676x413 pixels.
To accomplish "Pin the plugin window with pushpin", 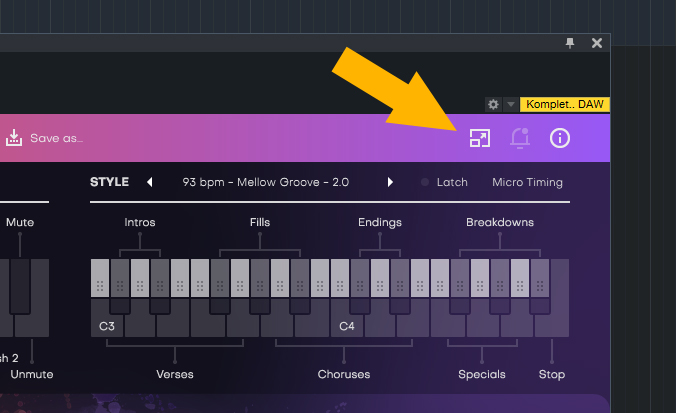I will tap(570, 43).
